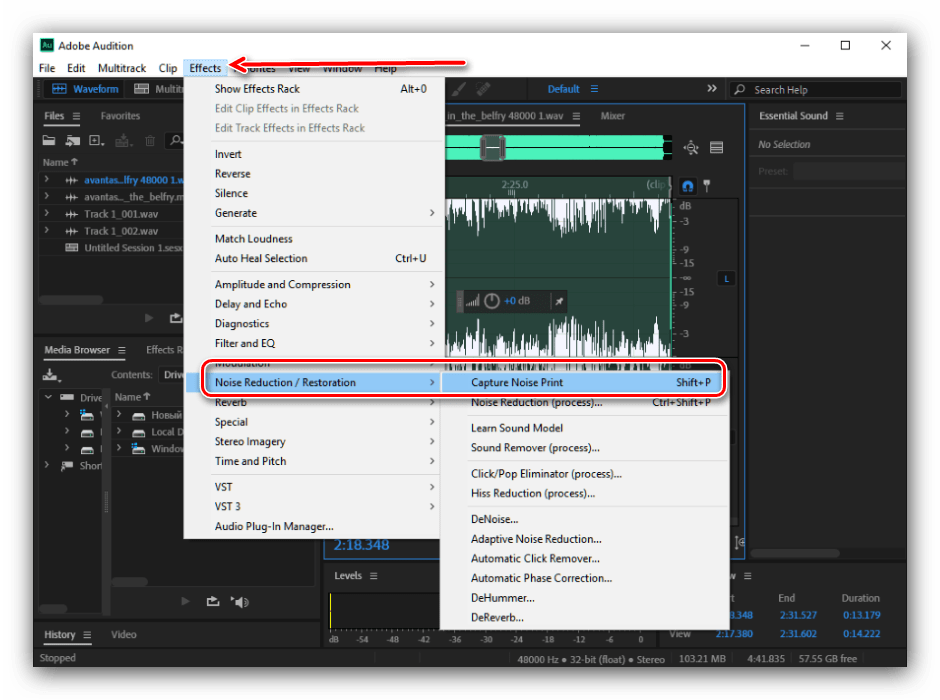Screen dimensions: 940x700
Task: Expand the Track 1_001.wav file entry
Action: [x=46, y=214]
